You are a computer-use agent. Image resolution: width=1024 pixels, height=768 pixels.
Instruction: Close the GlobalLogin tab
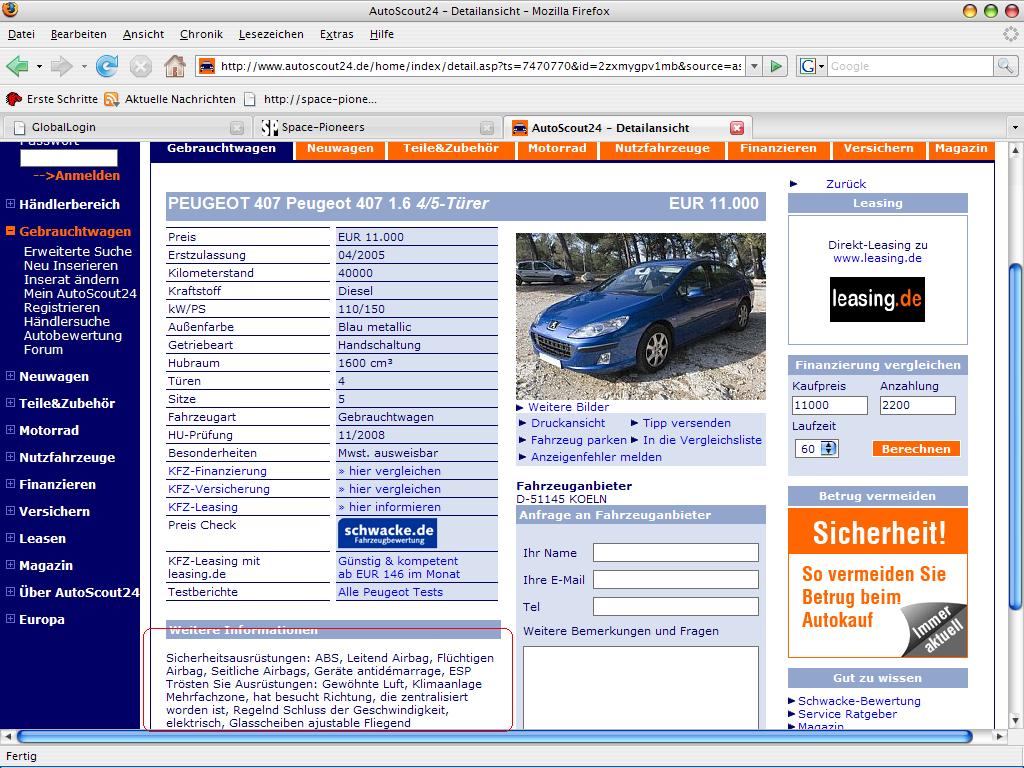[237, 128]
